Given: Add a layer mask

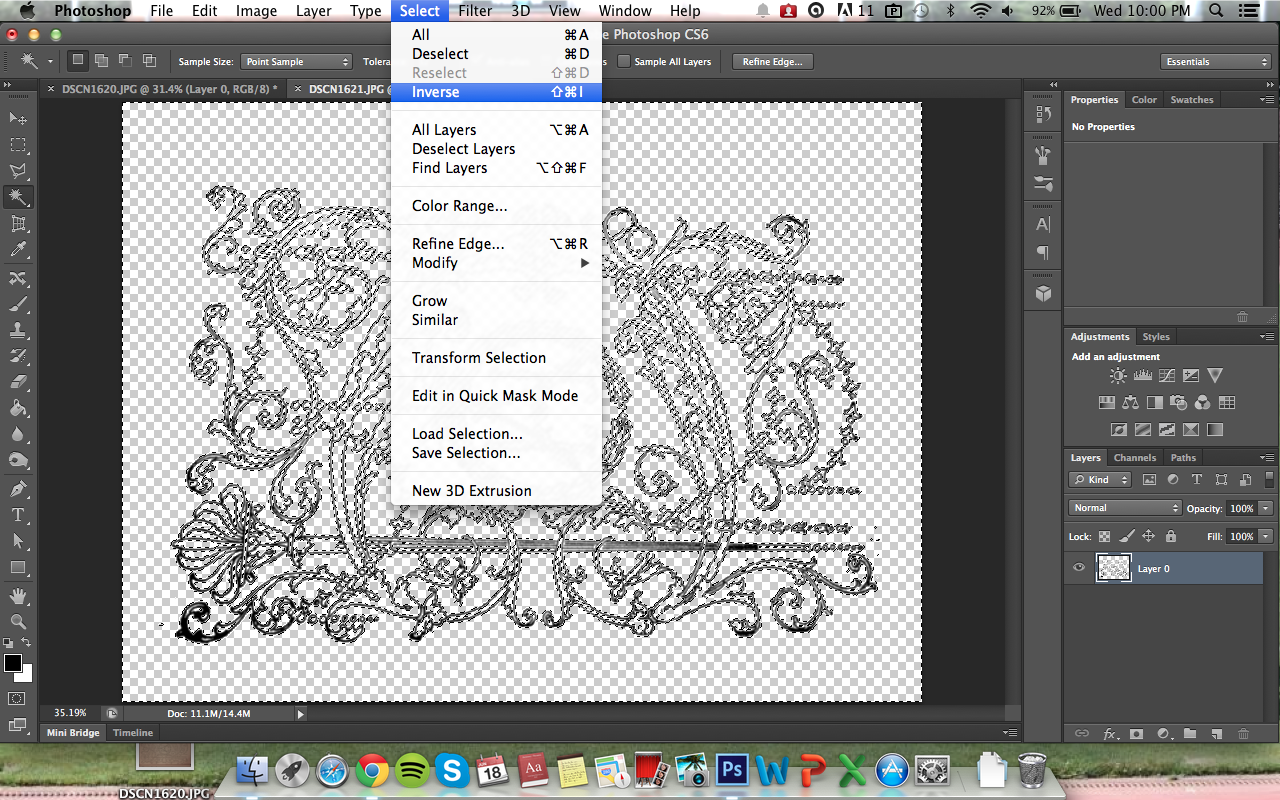Looking at the screenshot, I should [1136, 734].
